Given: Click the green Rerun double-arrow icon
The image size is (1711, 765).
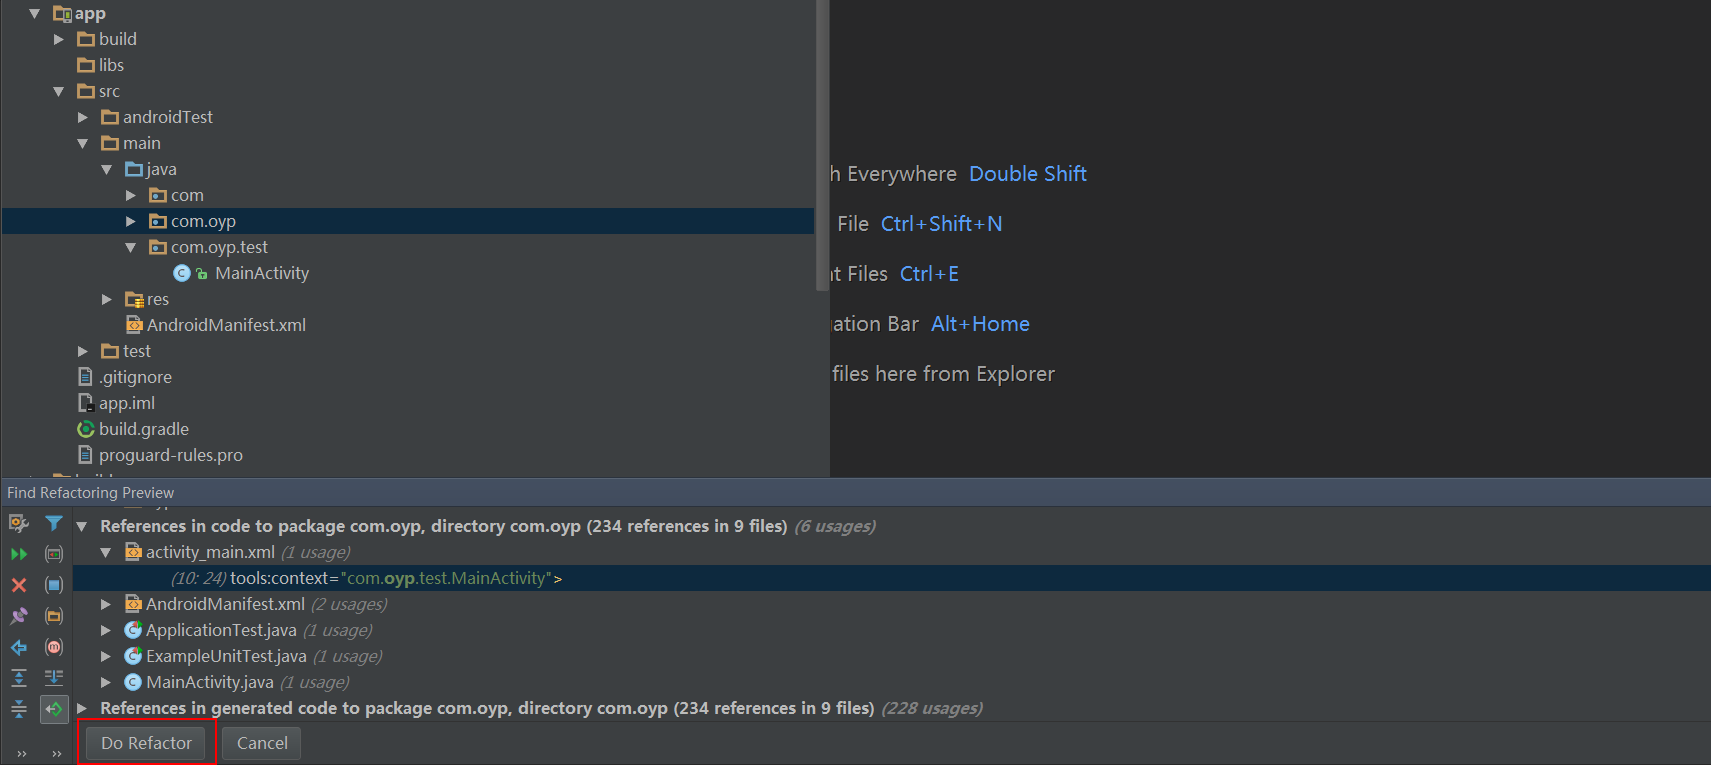Looking at the screenshot, I should 18,554.
